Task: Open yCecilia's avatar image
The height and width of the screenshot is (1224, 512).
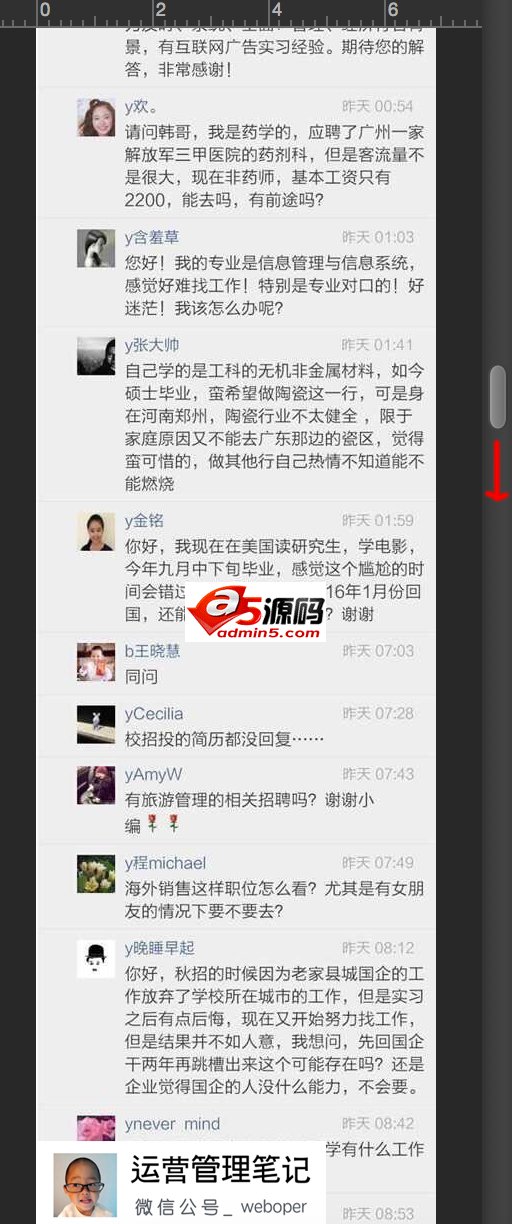Action: pos(96,724)
